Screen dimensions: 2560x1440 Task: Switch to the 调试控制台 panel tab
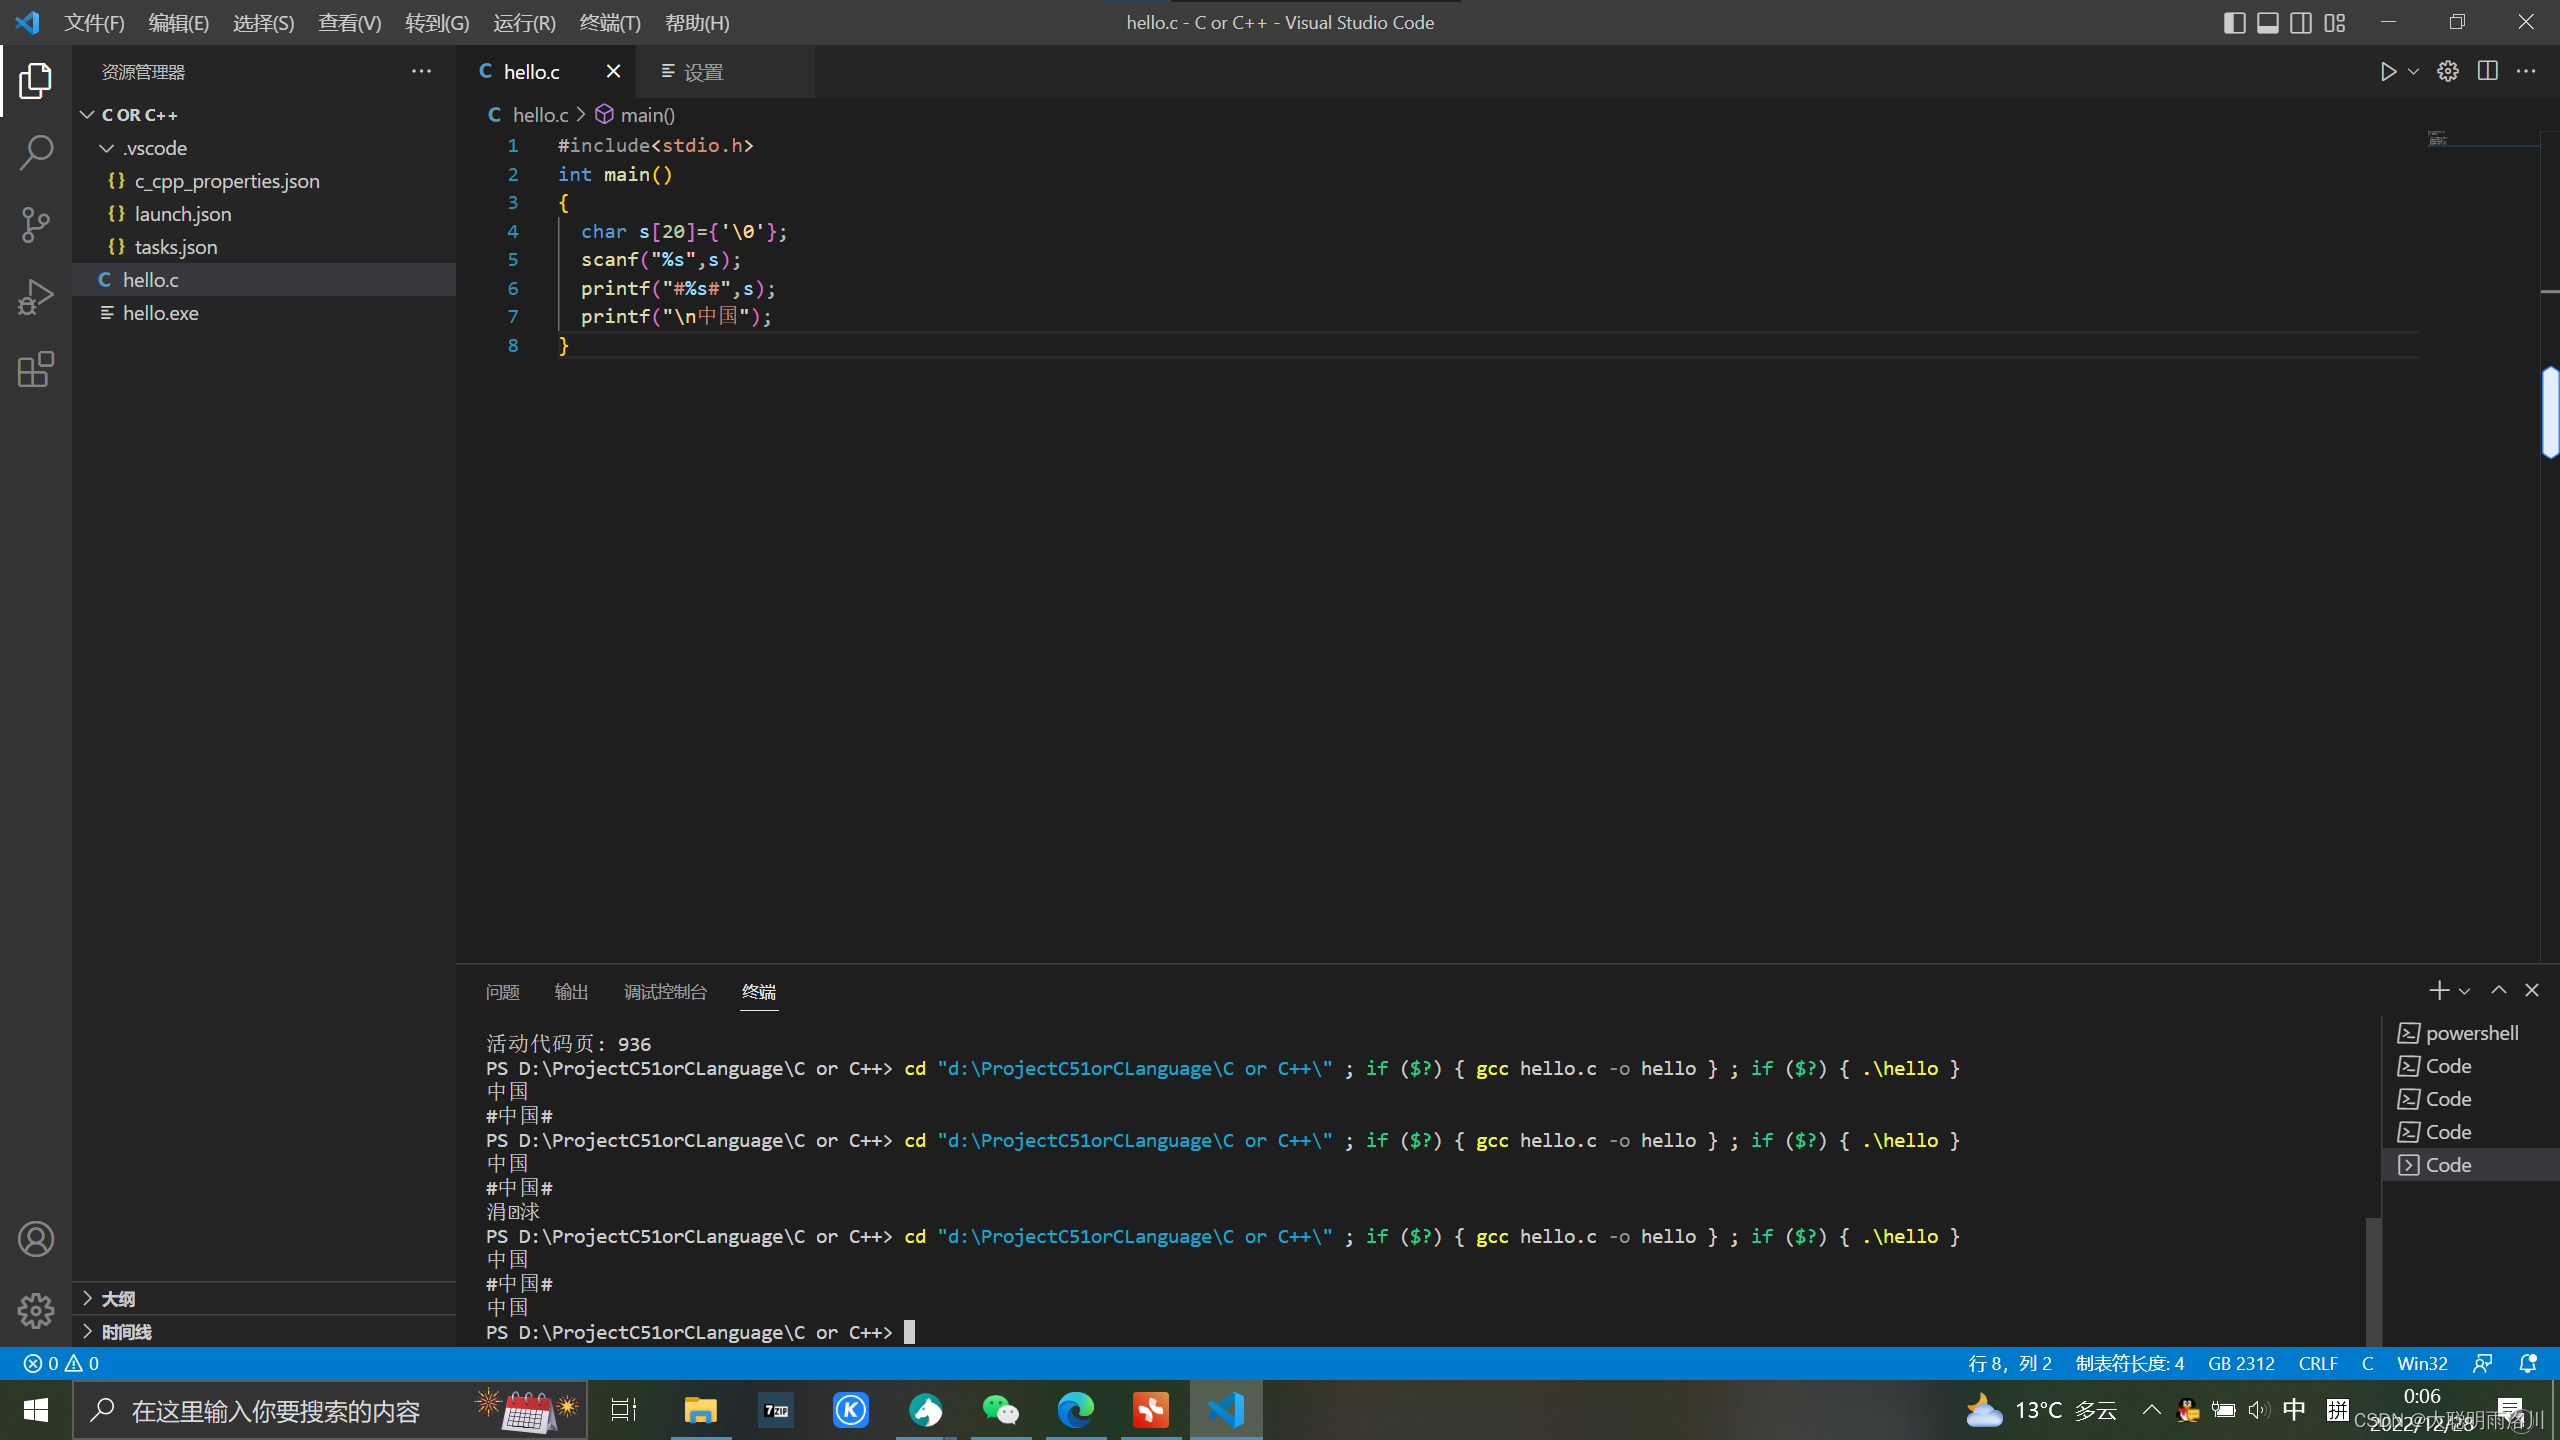coord(665,991)
